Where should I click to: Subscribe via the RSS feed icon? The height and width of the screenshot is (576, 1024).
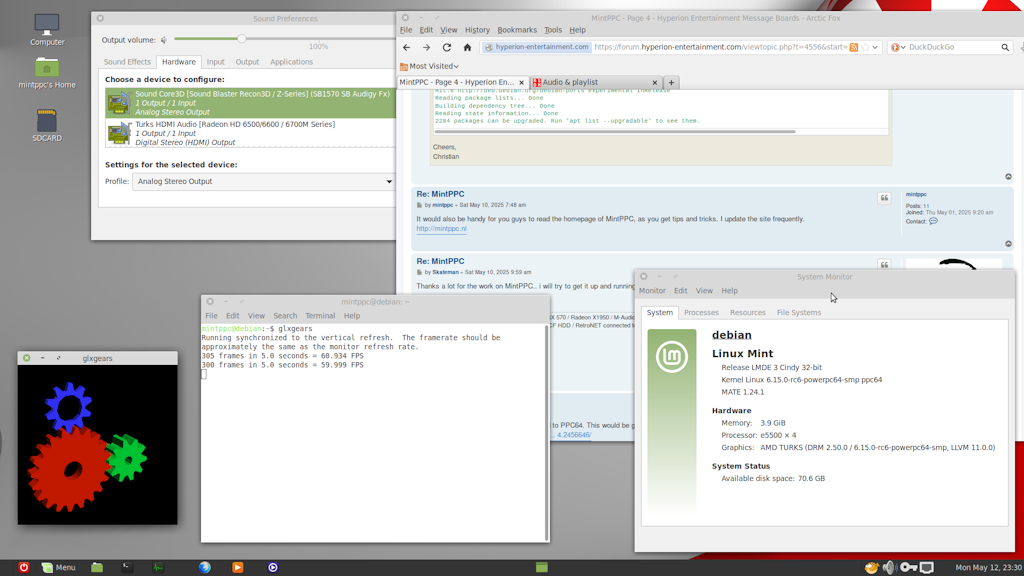[x=854, y=47]
